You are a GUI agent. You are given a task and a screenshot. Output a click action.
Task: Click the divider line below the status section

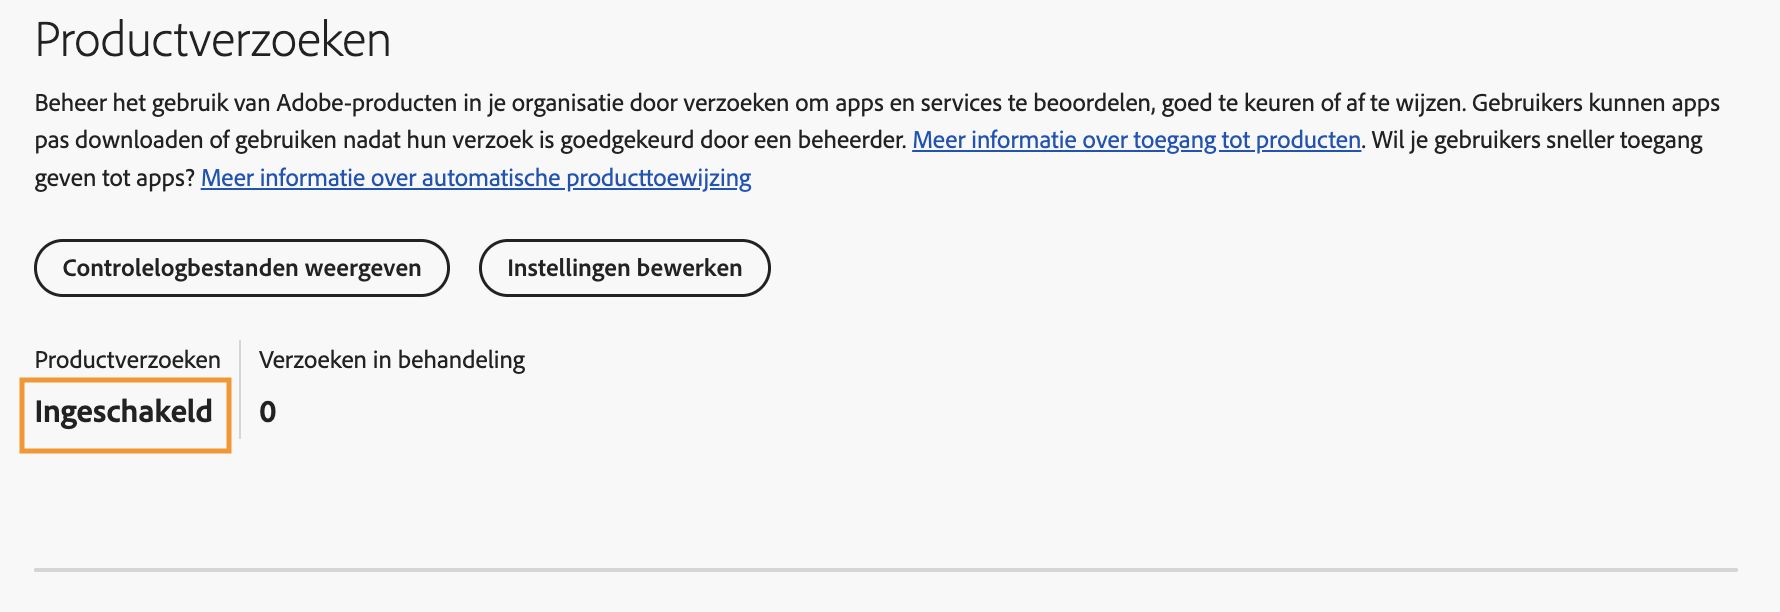(x=890, y=571)
